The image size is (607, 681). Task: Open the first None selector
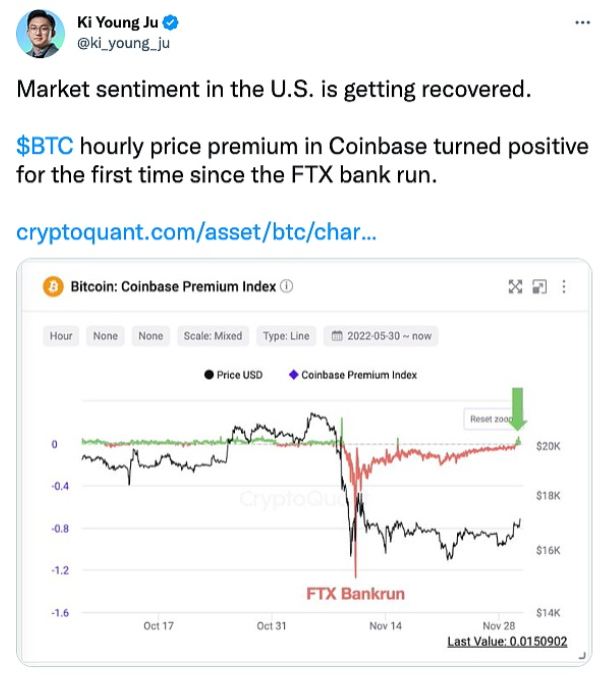pyautogui.click(x=105, y=336)
